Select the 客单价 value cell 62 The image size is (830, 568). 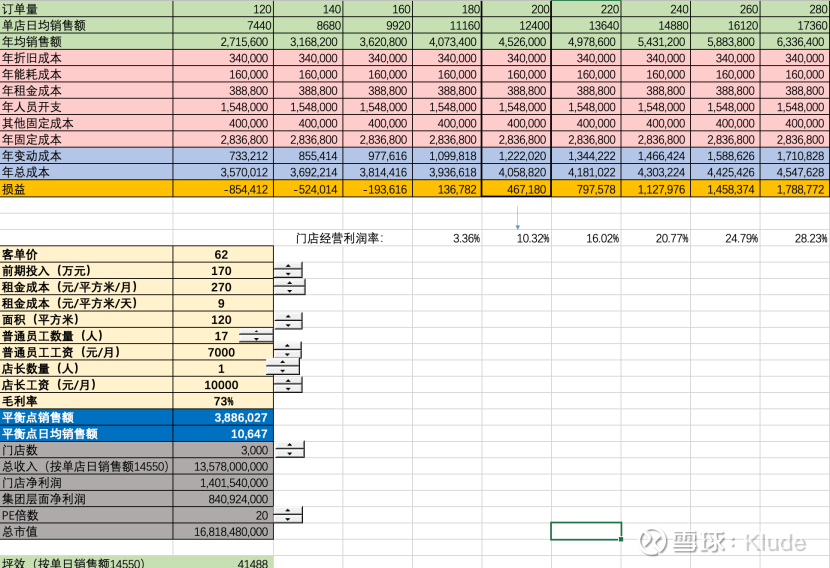pyautogui.click(x=223, y=254)
